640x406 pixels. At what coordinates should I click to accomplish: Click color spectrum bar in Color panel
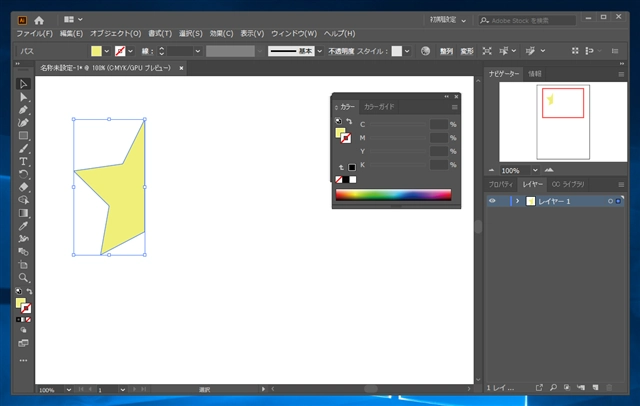coord(393,195)
